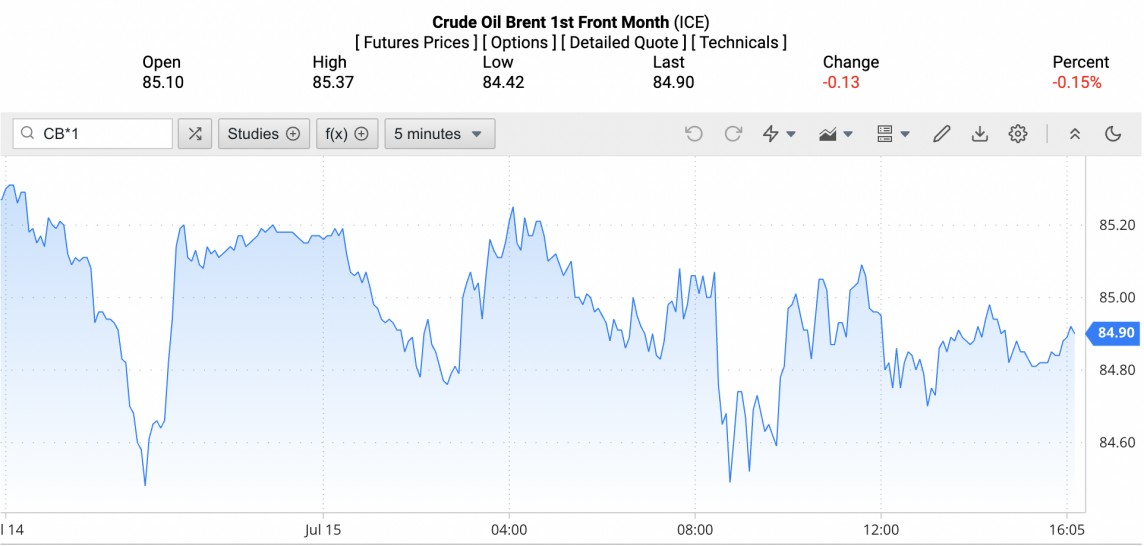
Task: Open the events lightning dropdown
Action: pyautogui.click(x=779, y=134)
